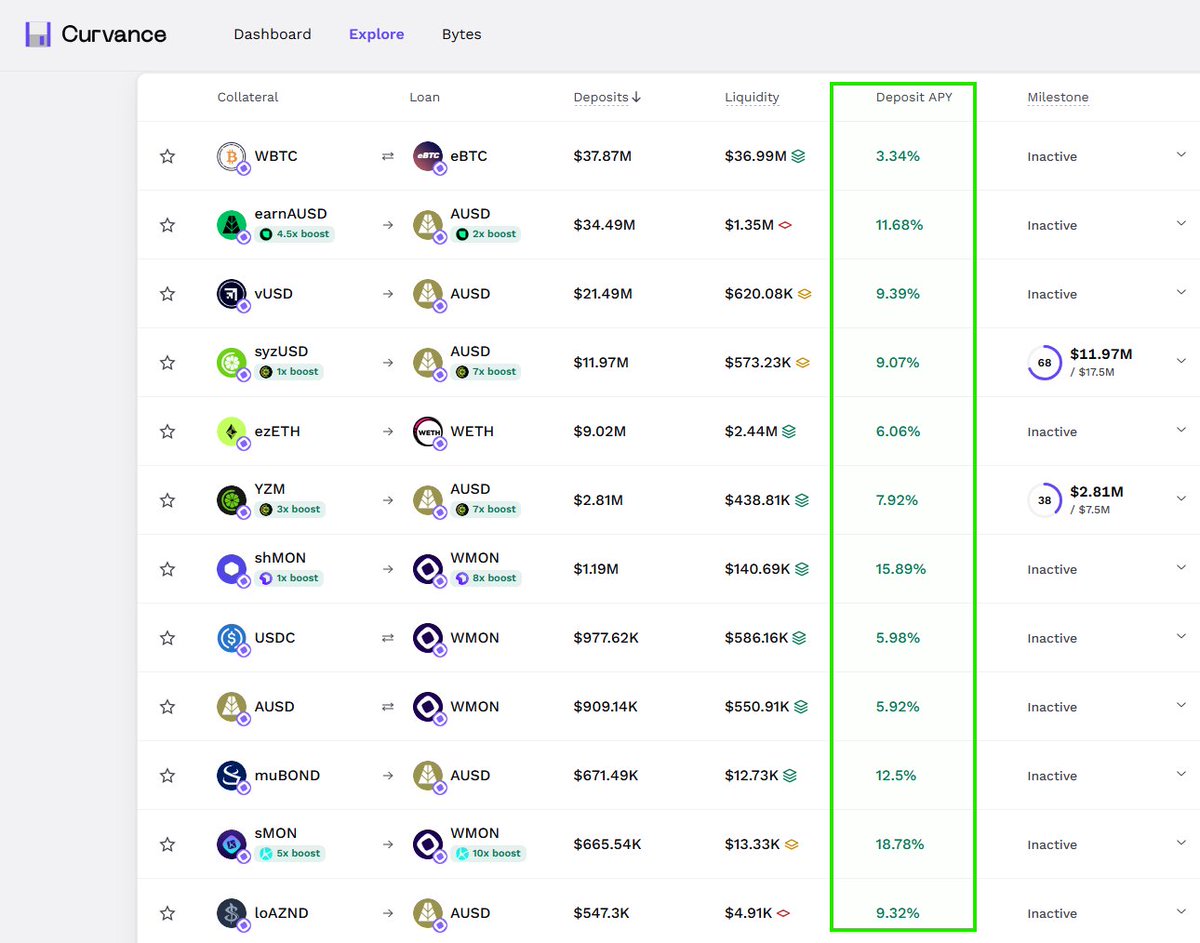Viewport: 1200px width, 943px height.
Task: Expand the vUSD row chevron
Action: pyautogui.click(x=1181, y=293)
